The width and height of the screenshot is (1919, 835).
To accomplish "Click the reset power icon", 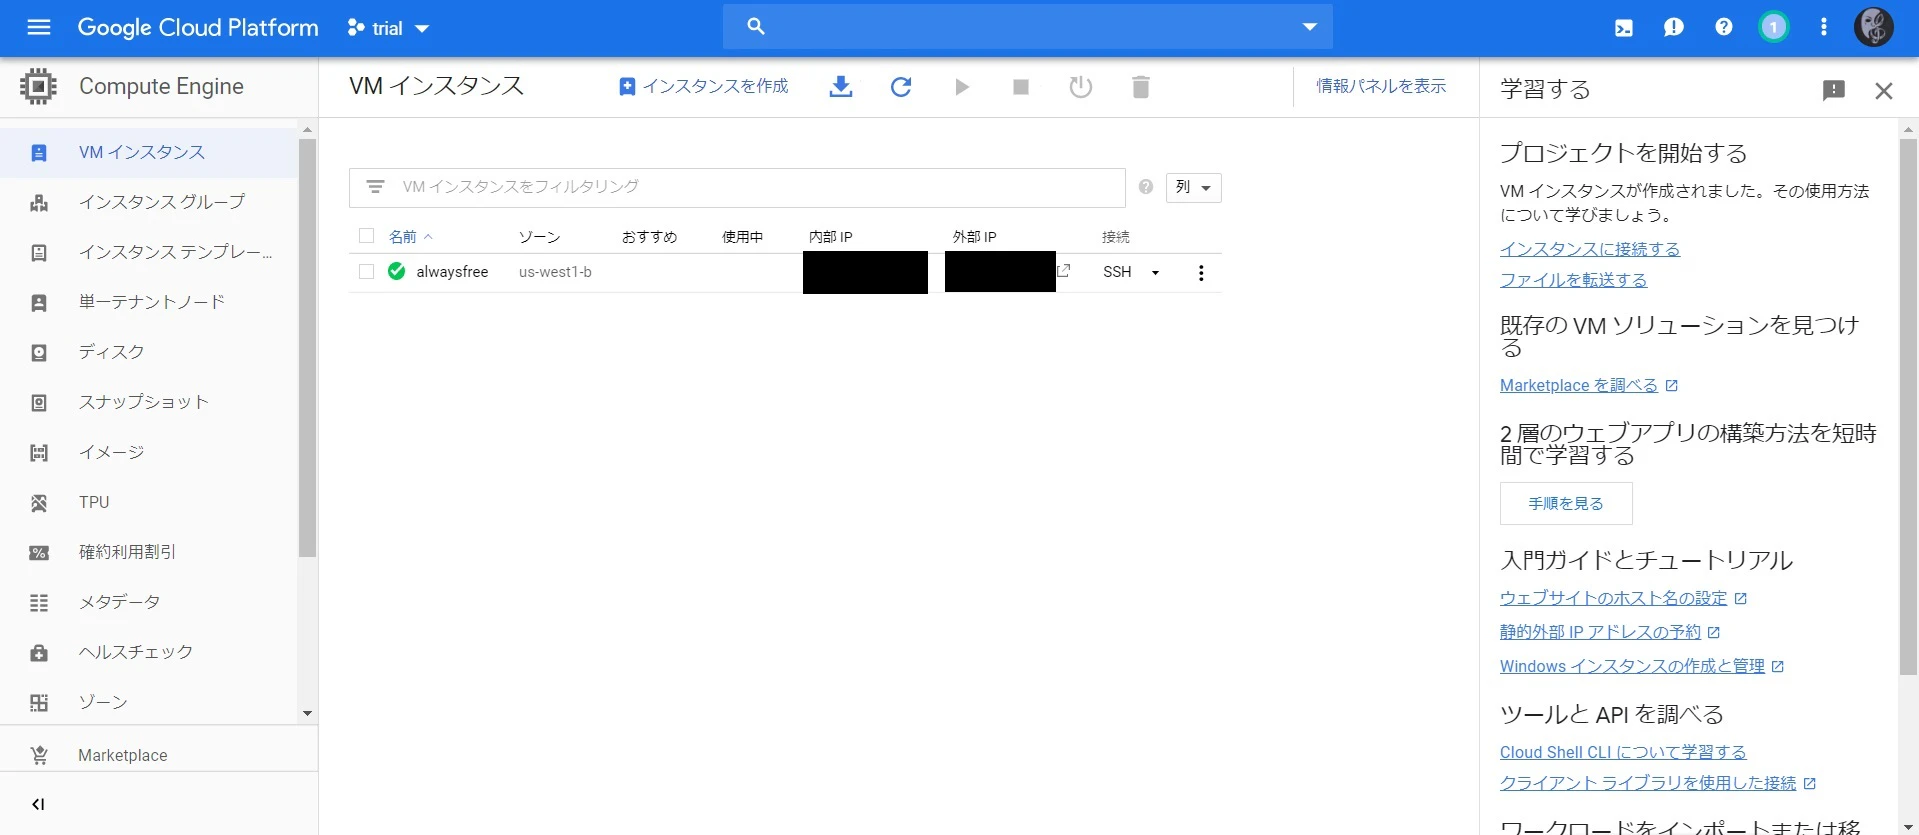I will (x=1080, y=87).
